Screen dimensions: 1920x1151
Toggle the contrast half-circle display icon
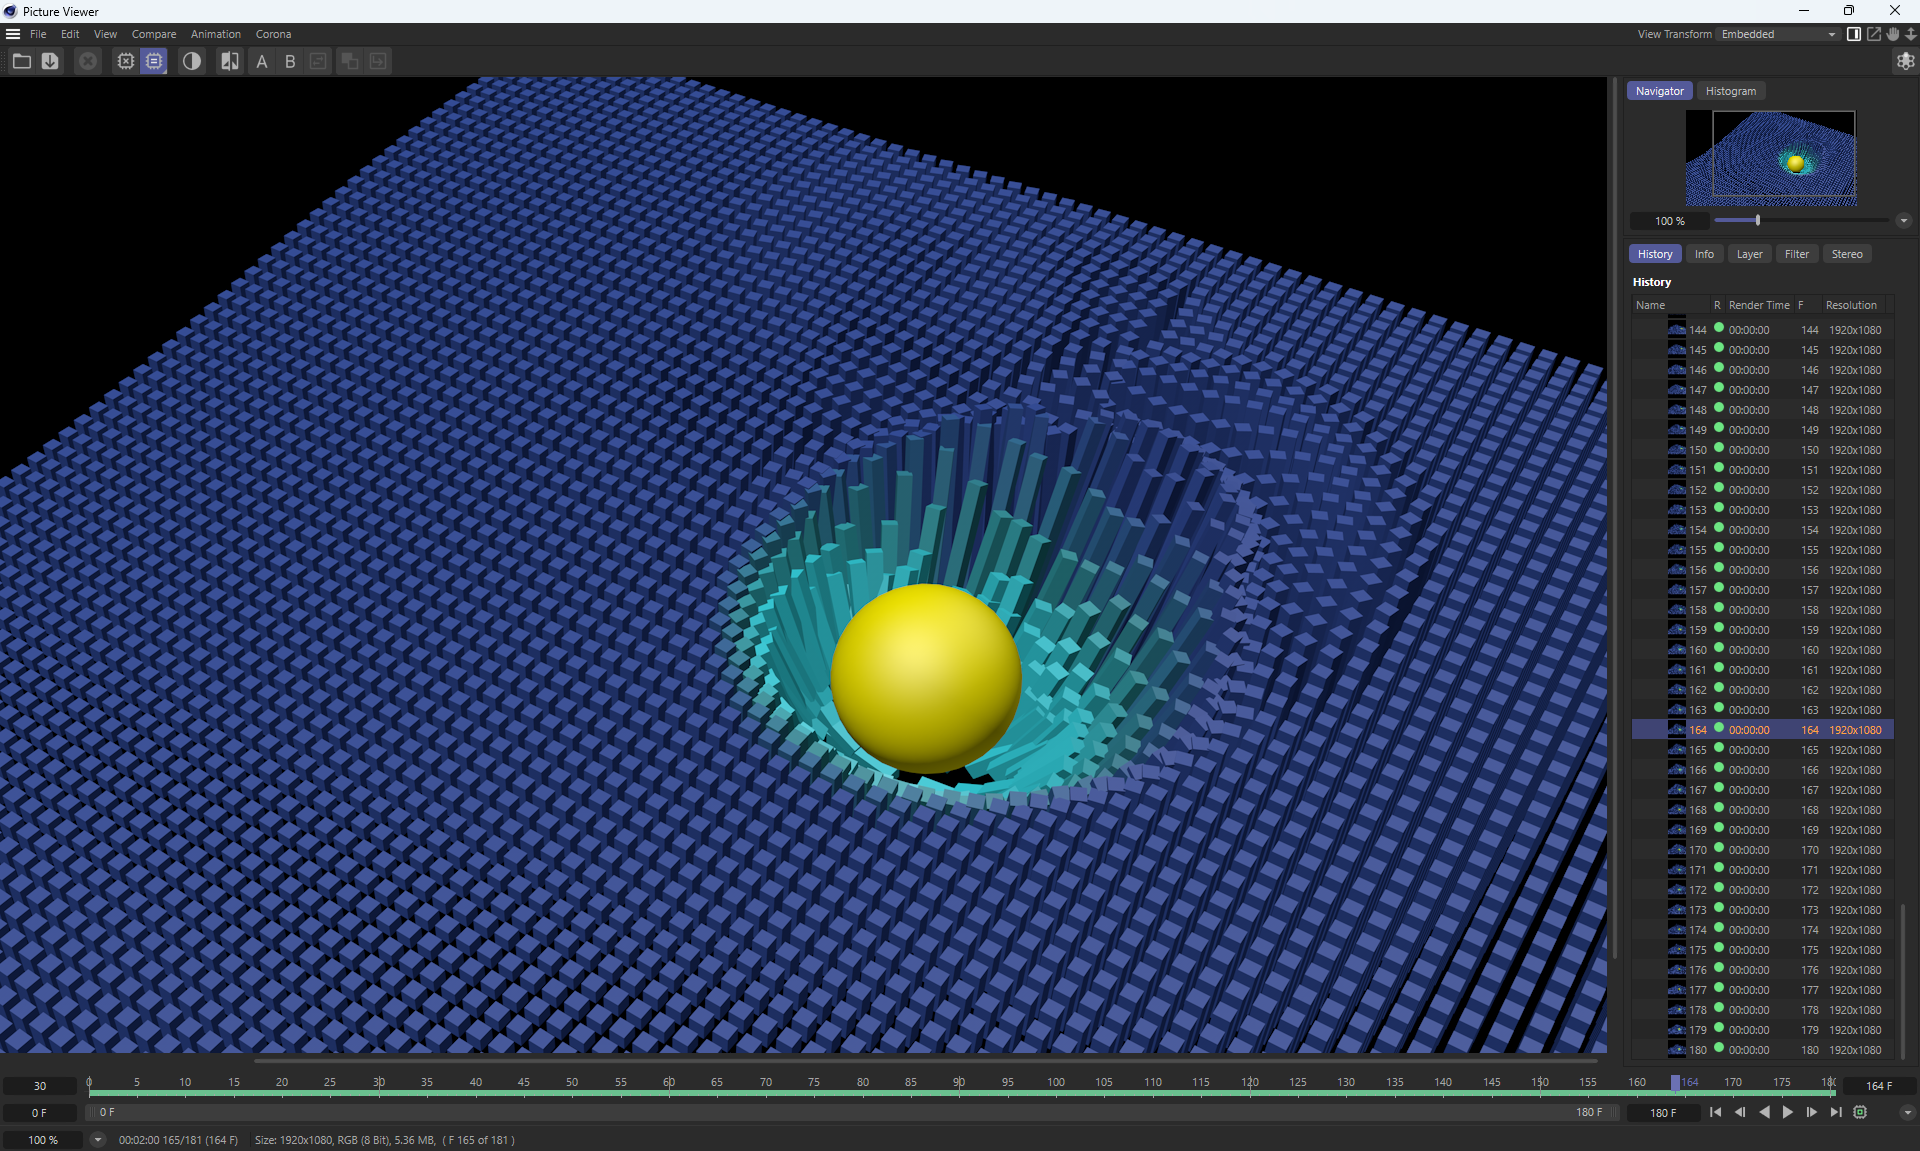pyautogui.click(x=191, y=62)
